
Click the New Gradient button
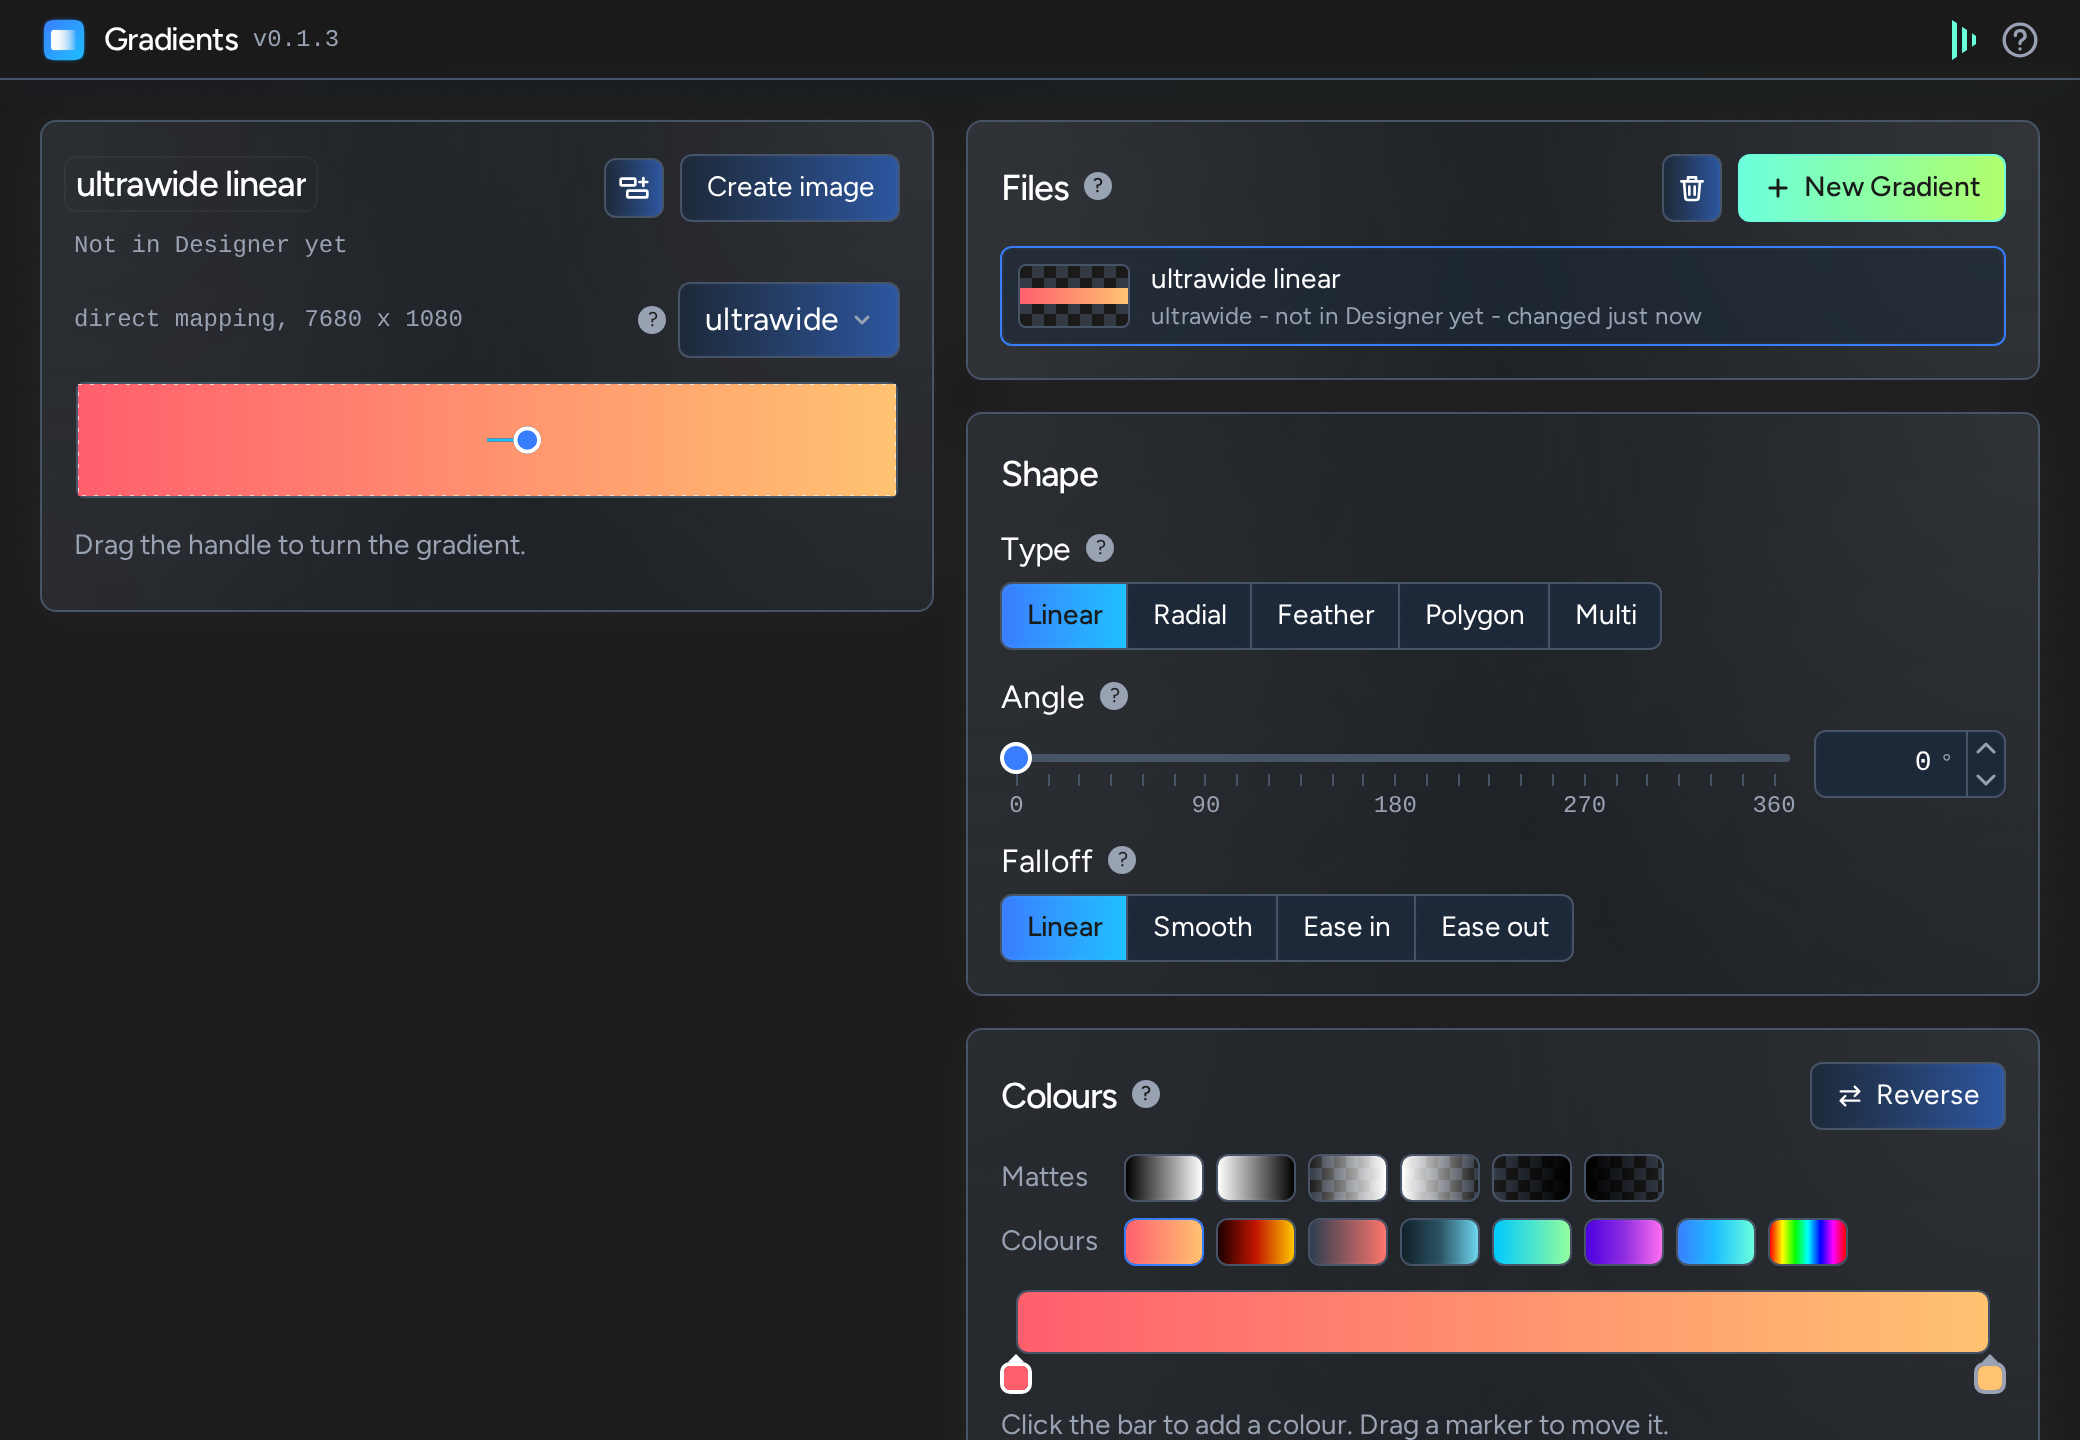tap(1871, 188)
